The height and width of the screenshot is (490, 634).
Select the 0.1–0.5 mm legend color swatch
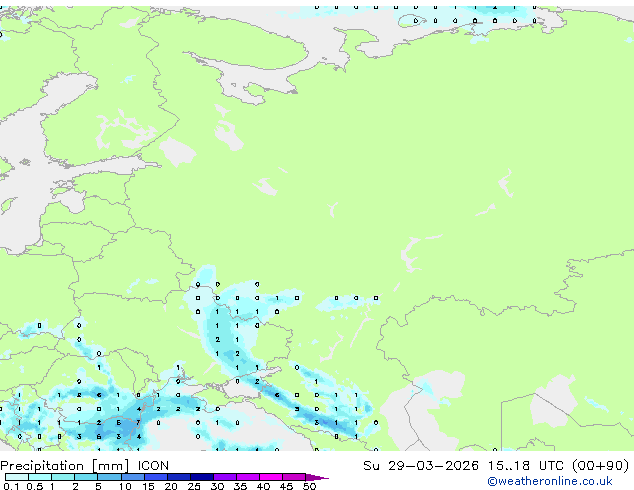(17, 477)
